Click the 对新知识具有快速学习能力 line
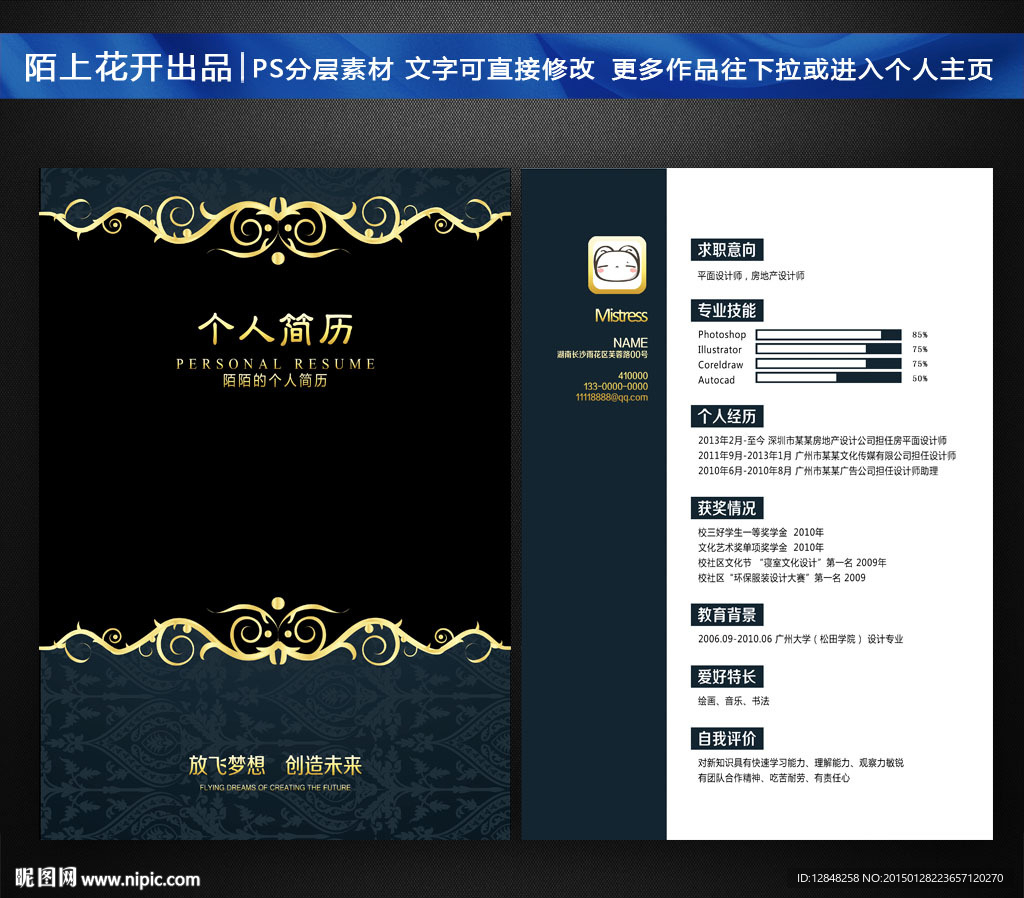The width and height of the screenshot is (1024, 898). click(x=801, y=763)
